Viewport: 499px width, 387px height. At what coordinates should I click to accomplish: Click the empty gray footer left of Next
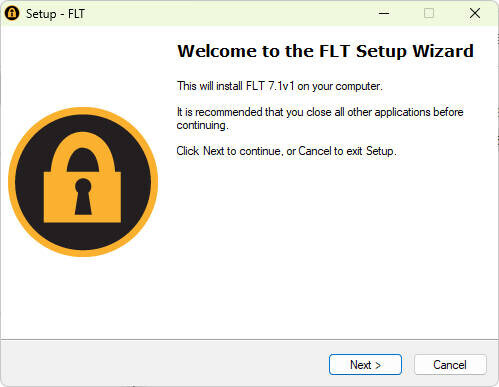click(x=163, y=364)
